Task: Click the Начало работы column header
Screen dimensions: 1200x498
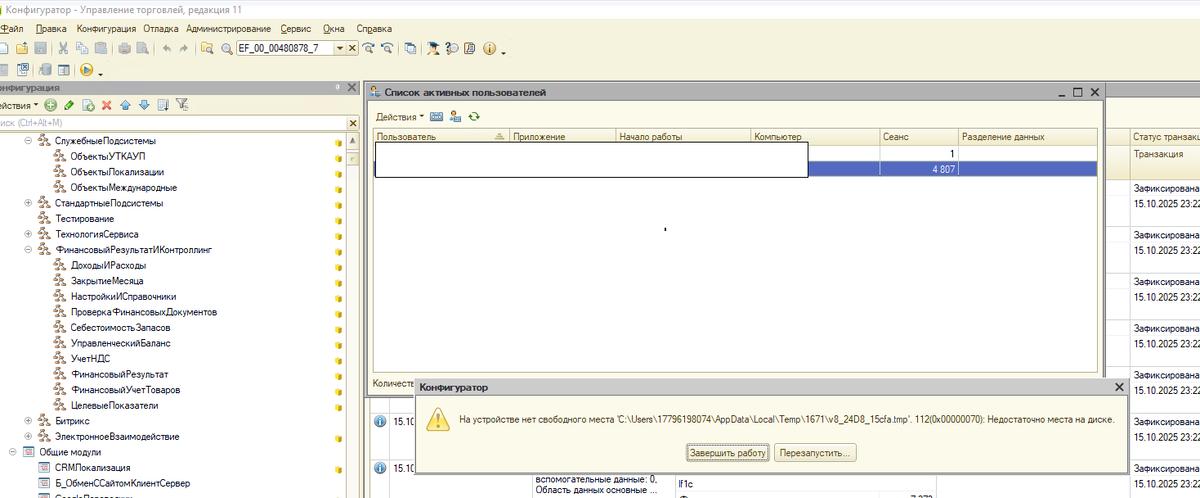Action: coord(683,136)
